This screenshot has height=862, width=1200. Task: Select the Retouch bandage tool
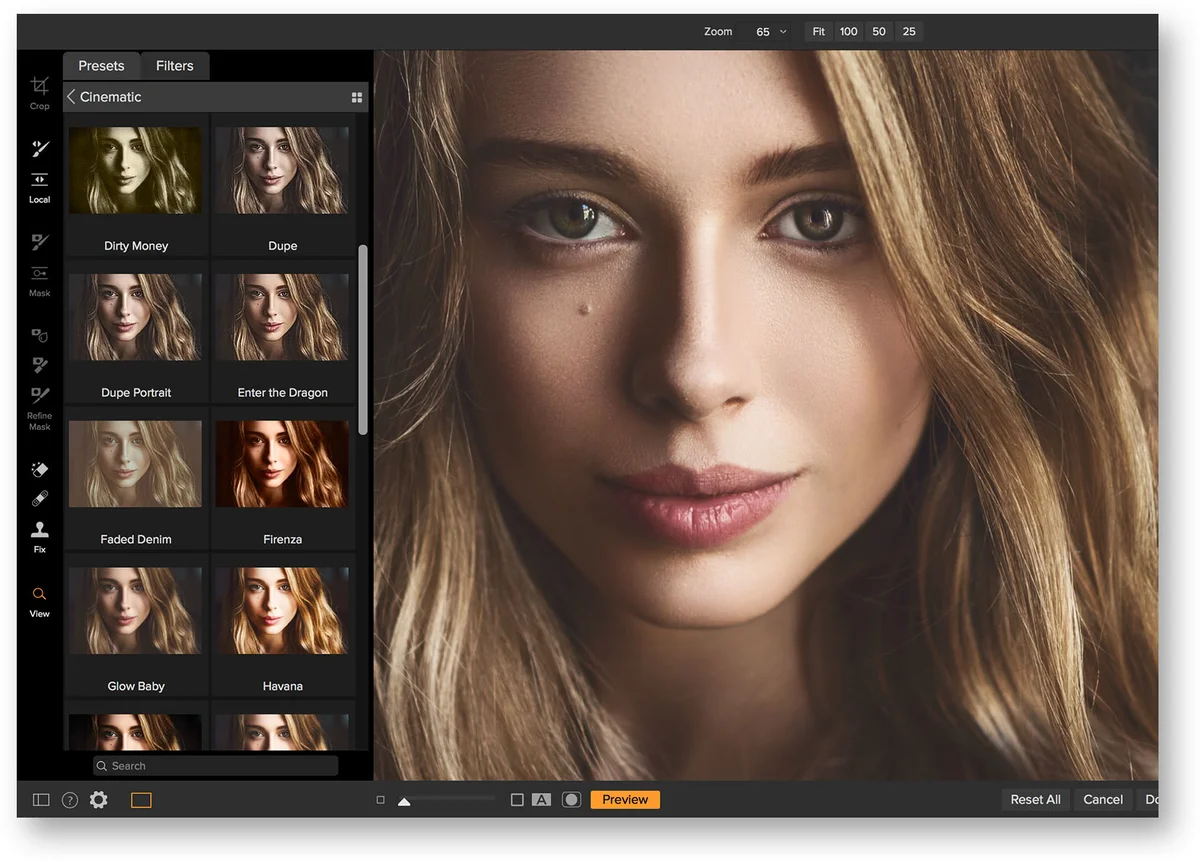[40, 499]
